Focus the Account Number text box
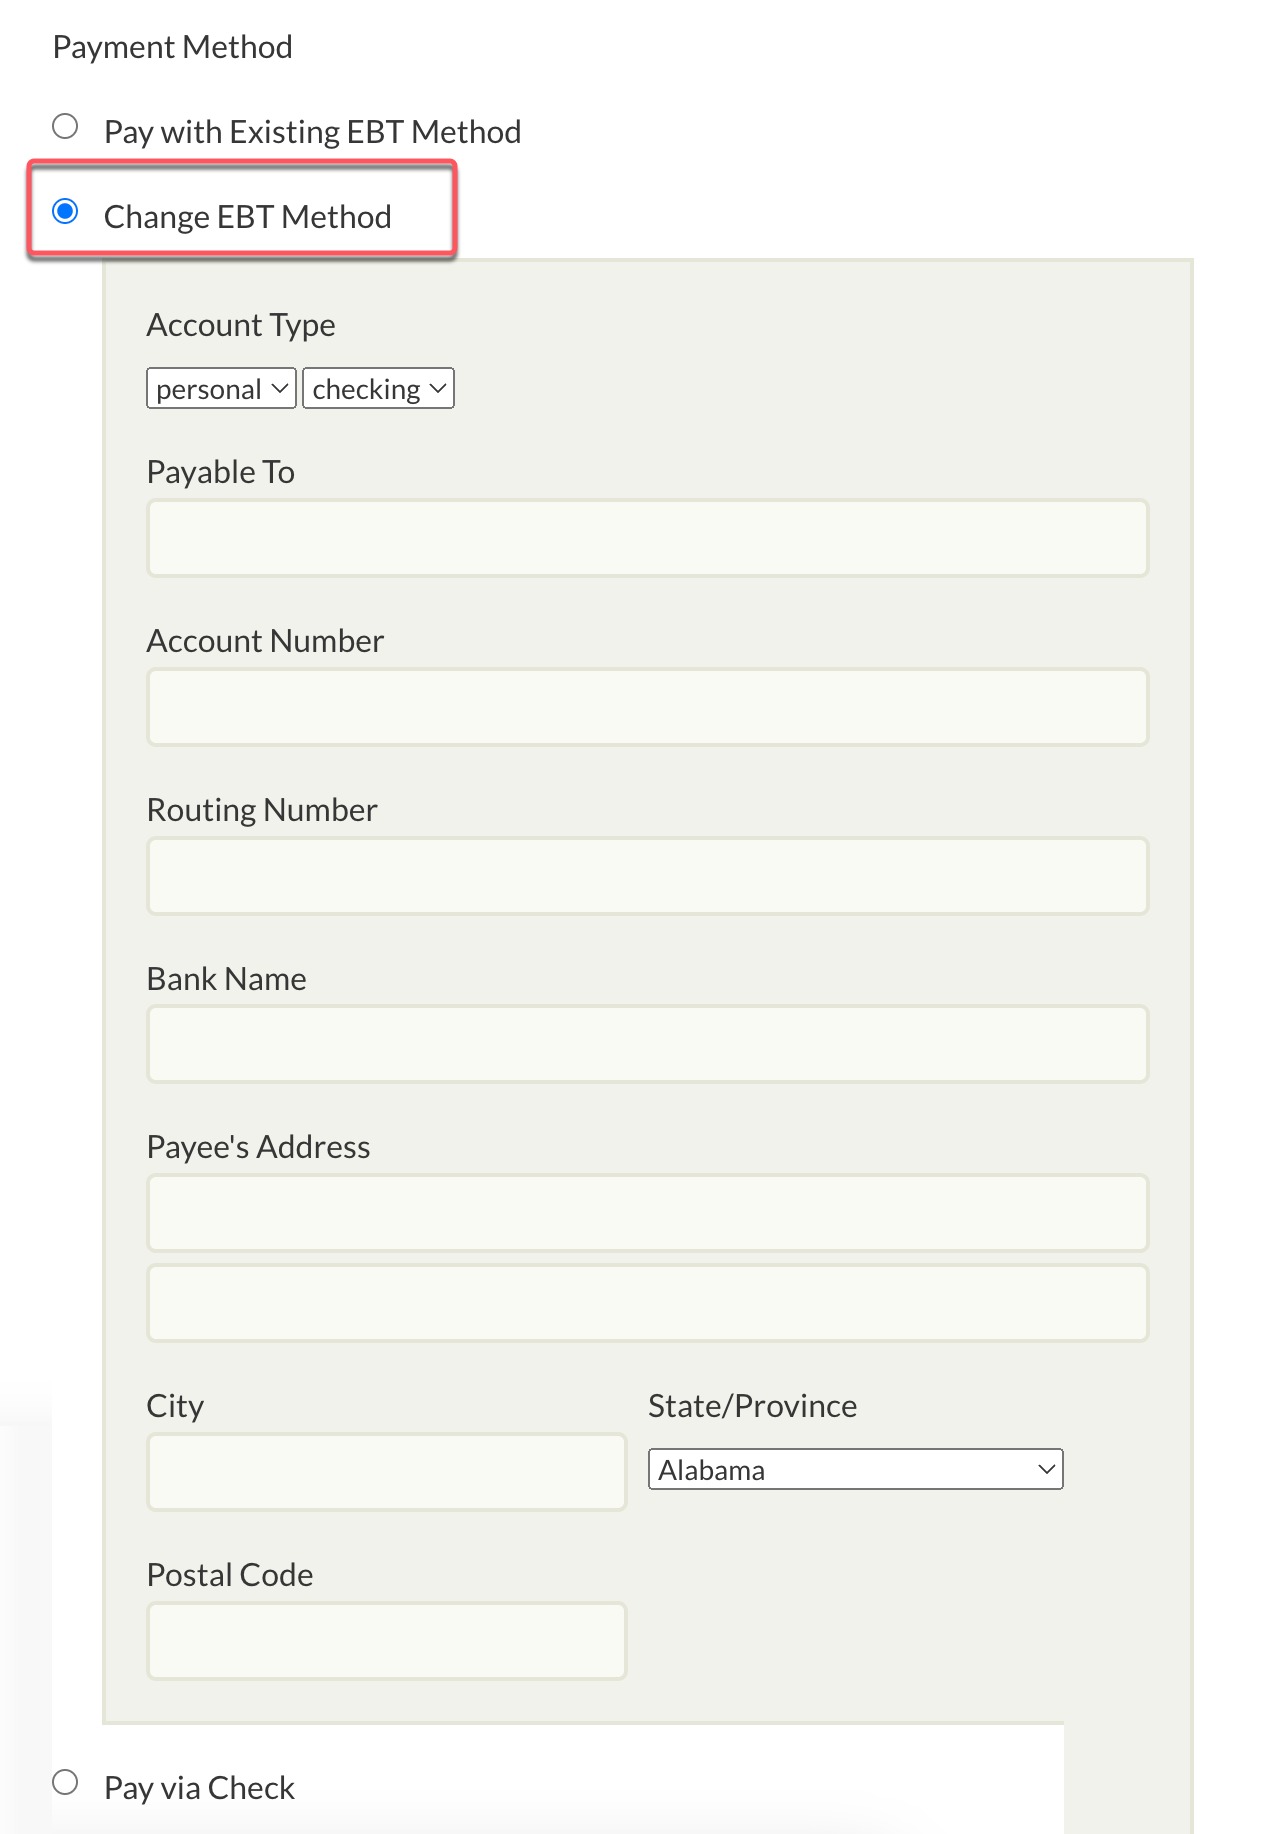 click(x=648, y=708)
